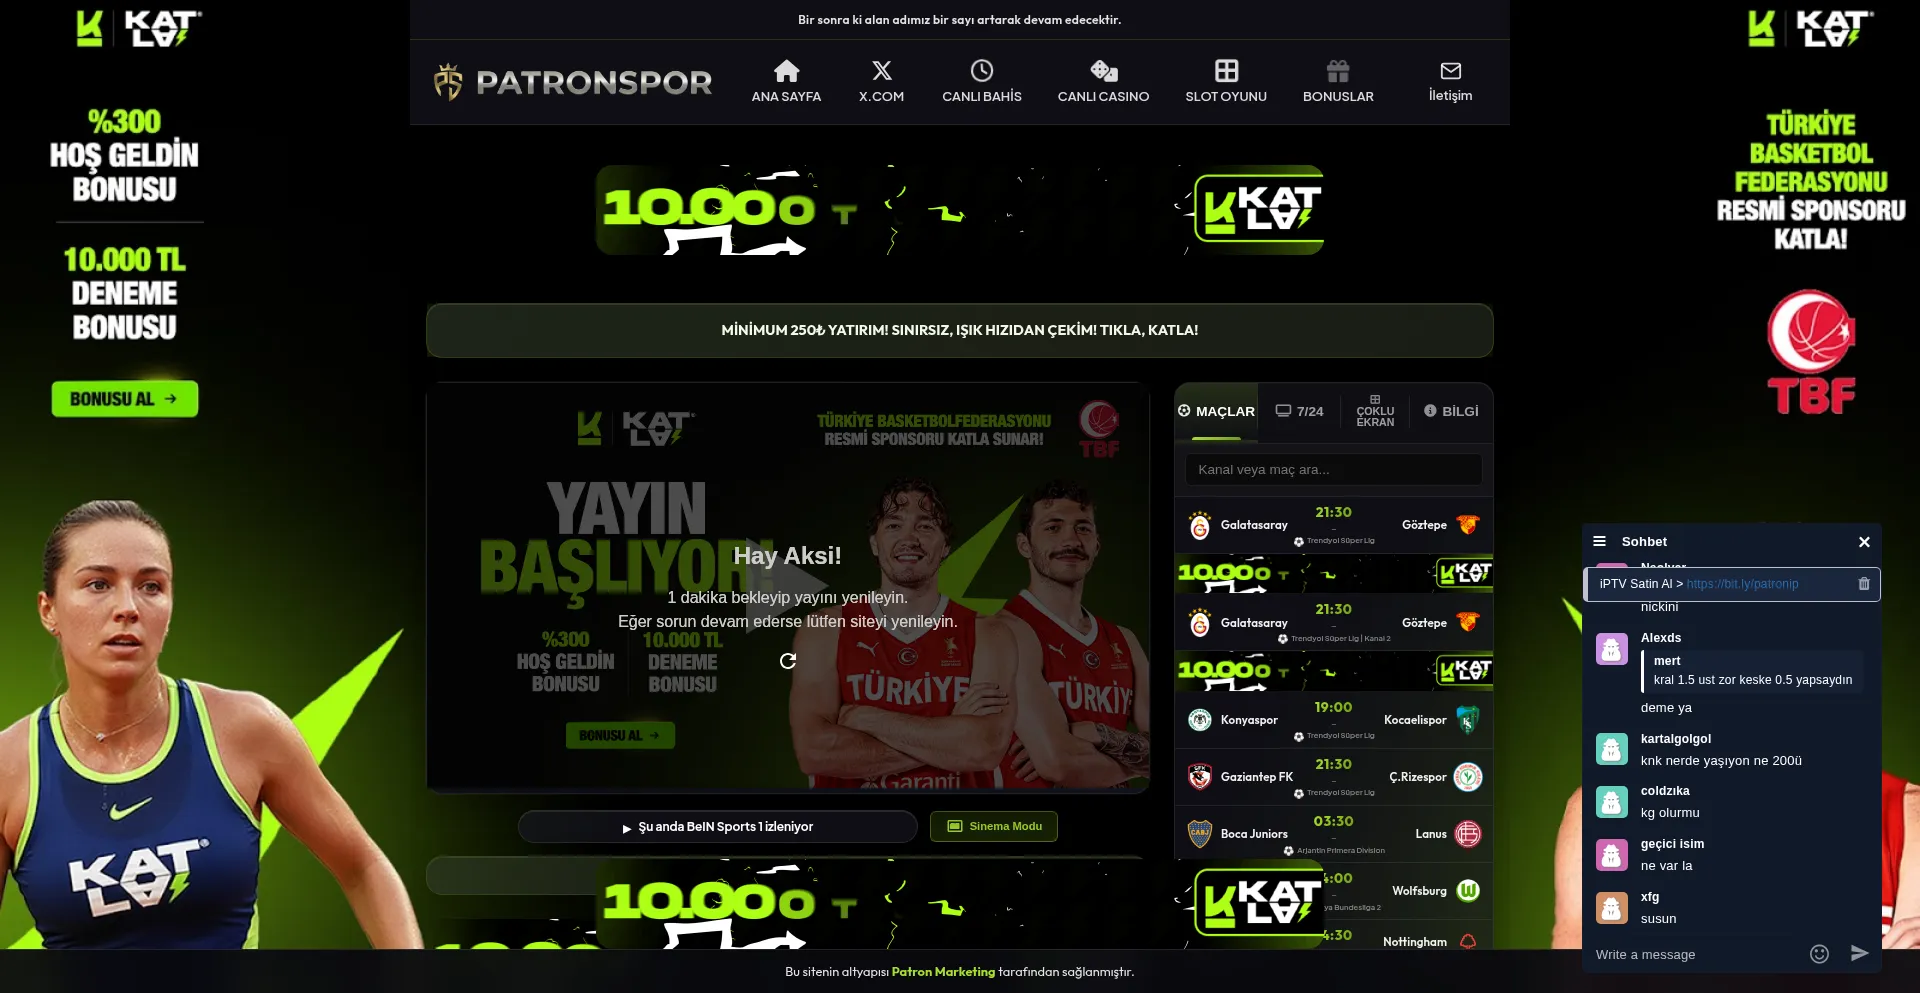Click the PATRONSPOR logo
Screen dimensions: 1920x993
coord(573,82)
